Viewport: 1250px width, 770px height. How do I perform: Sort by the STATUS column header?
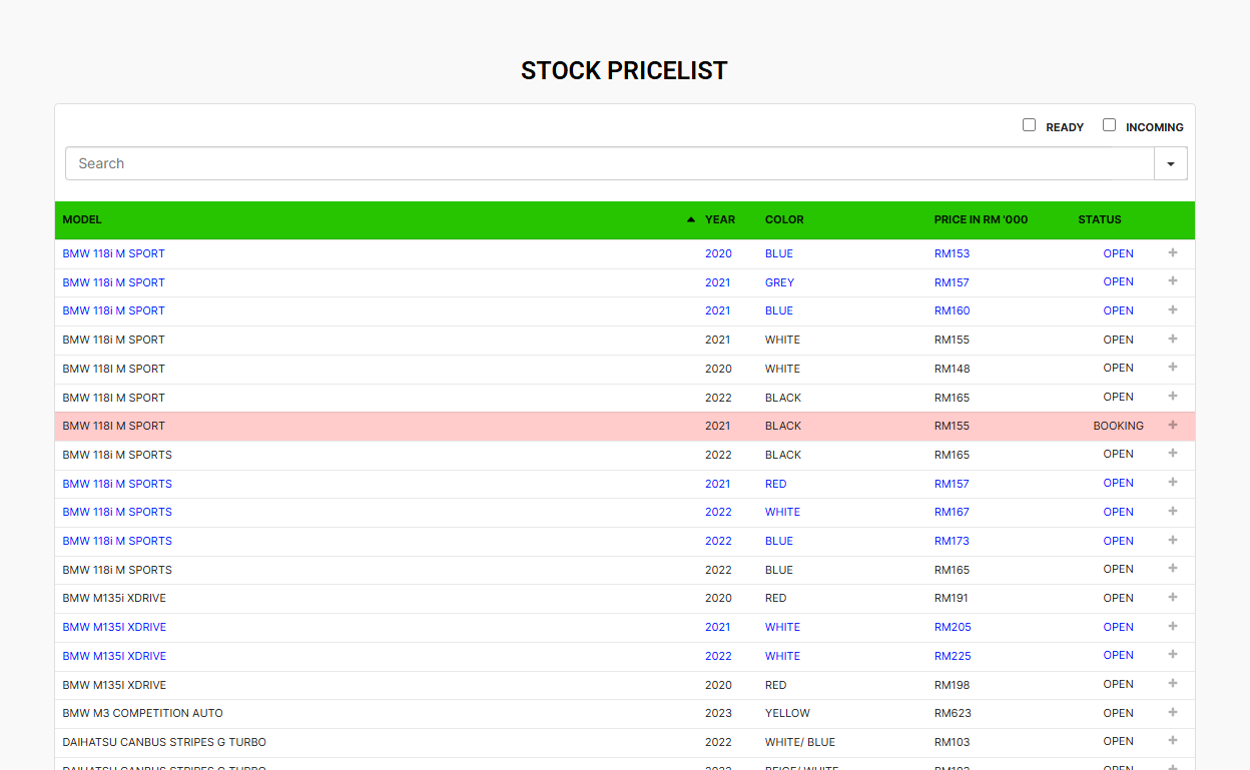click(x=1099, y=220)
